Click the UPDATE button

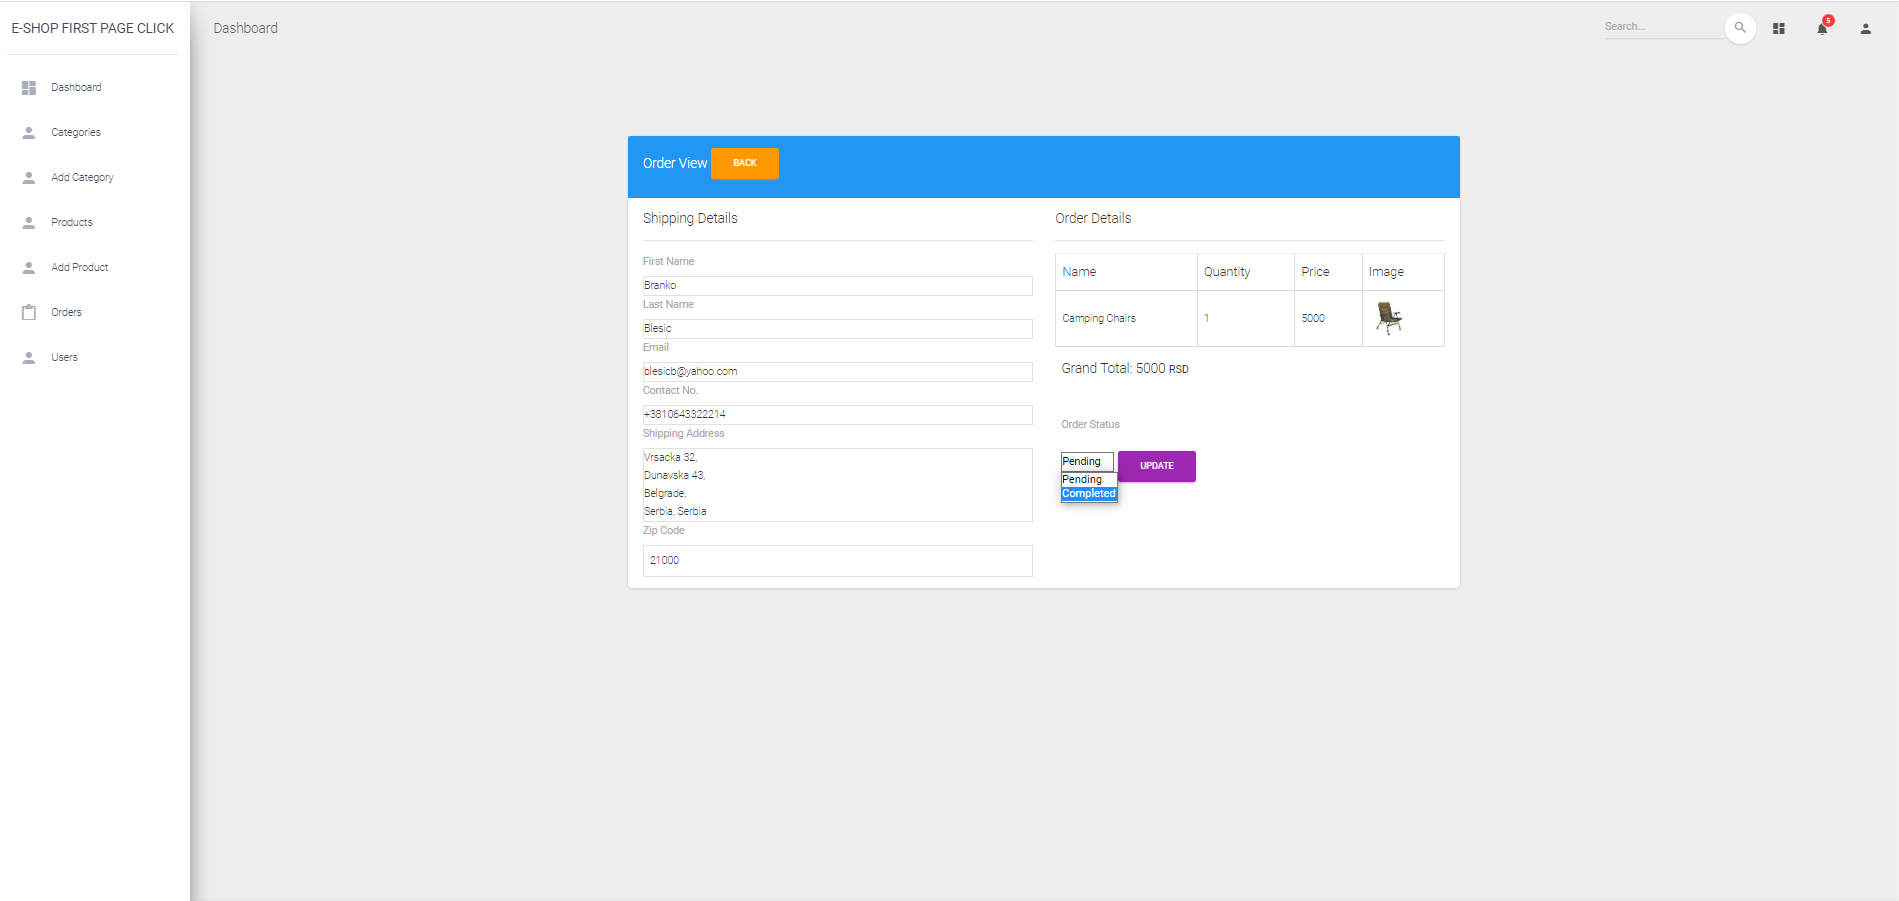pos(1156,466)
